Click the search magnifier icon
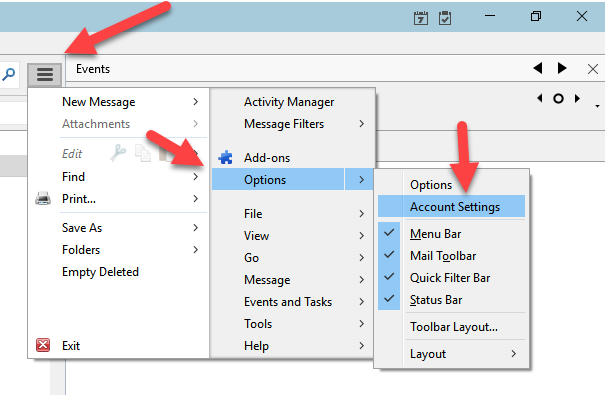The height and width of the screenshot is (395, 605). click(8, 73)
